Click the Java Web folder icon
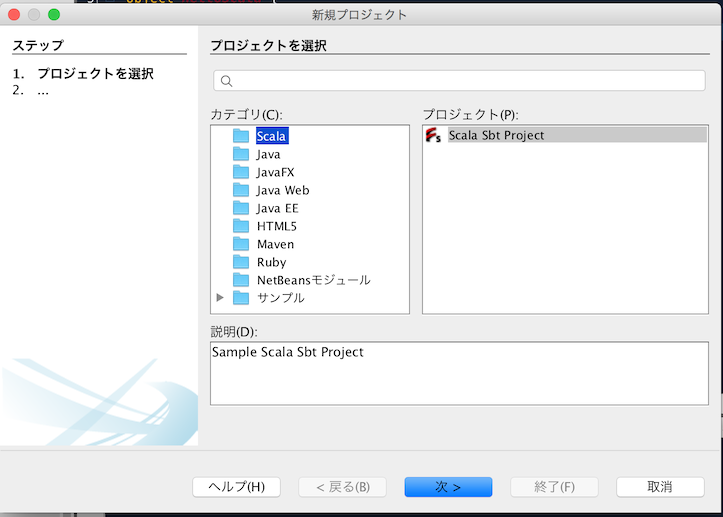The width and height of the screenshot is (723, 517). click(240, 190)
